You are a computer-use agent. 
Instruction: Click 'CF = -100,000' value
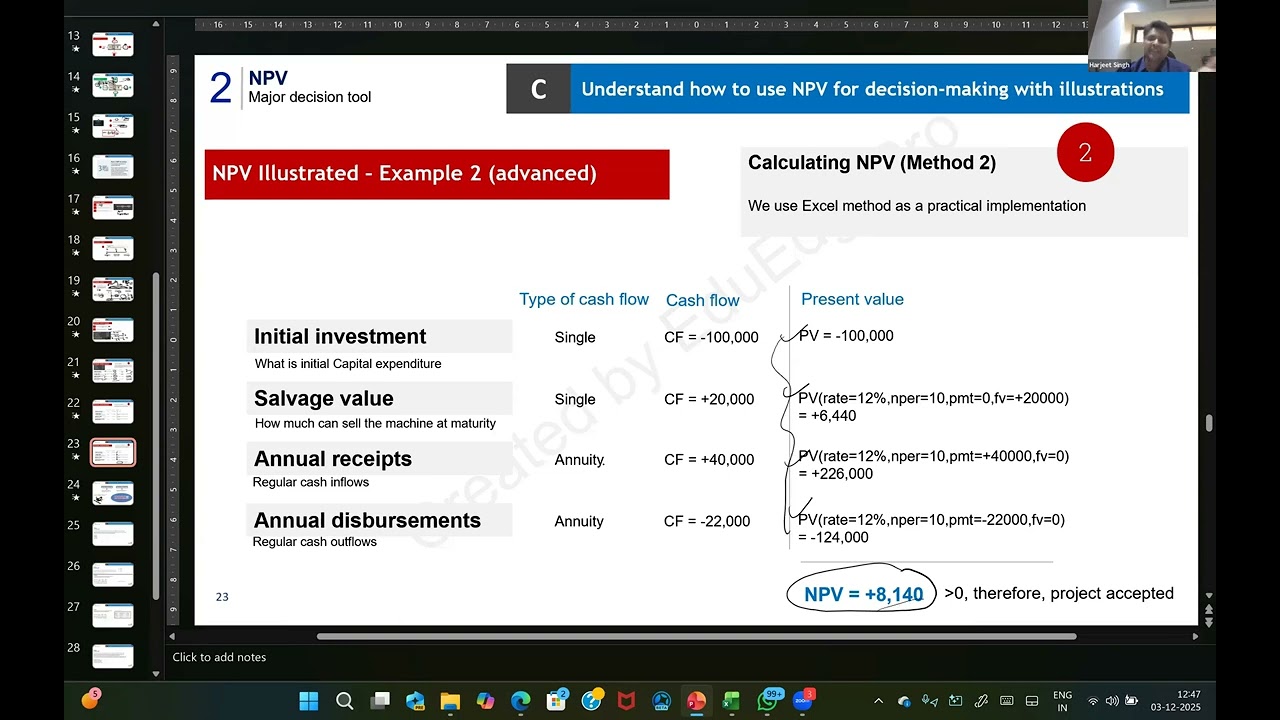(711, 337)
